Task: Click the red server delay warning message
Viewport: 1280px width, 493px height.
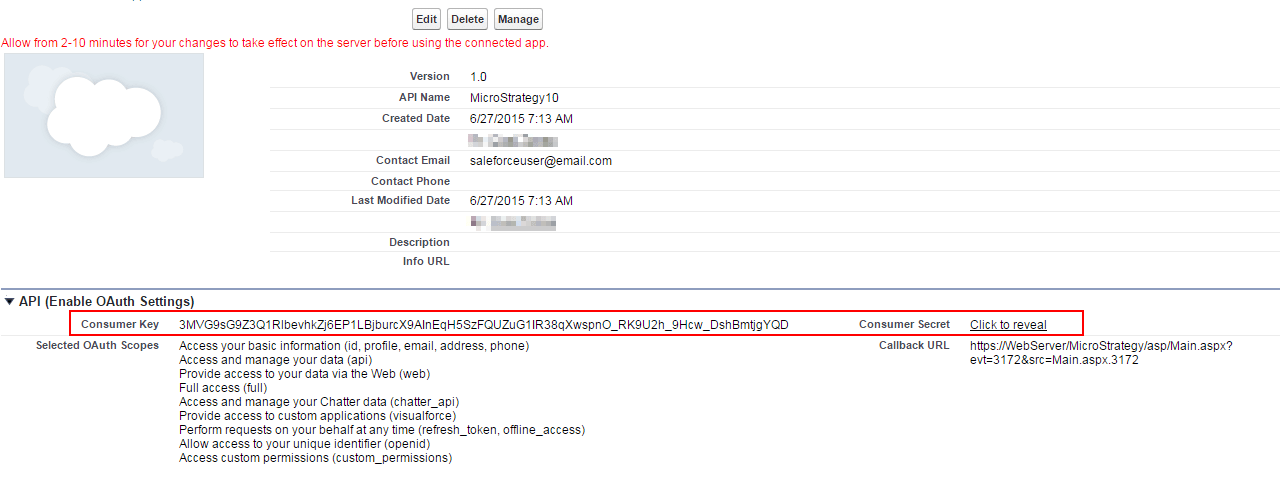Action: click(x=275, y=43)
